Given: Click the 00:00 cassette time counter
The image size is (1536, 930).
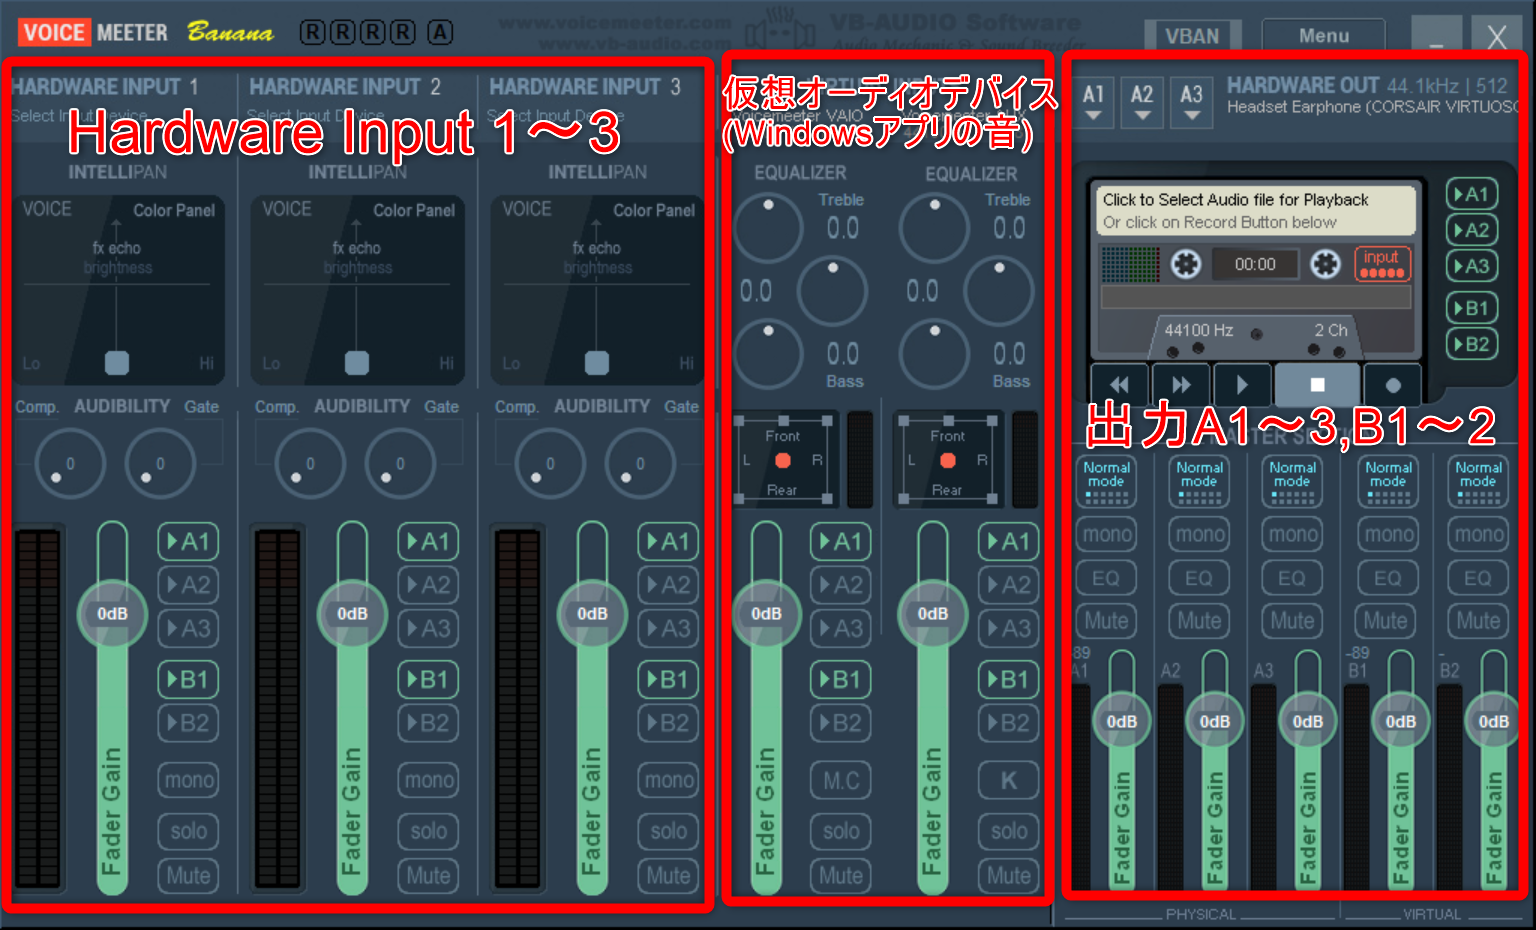Looking at the screenshot, I should pyautogui.click(x=1255, y=264).
